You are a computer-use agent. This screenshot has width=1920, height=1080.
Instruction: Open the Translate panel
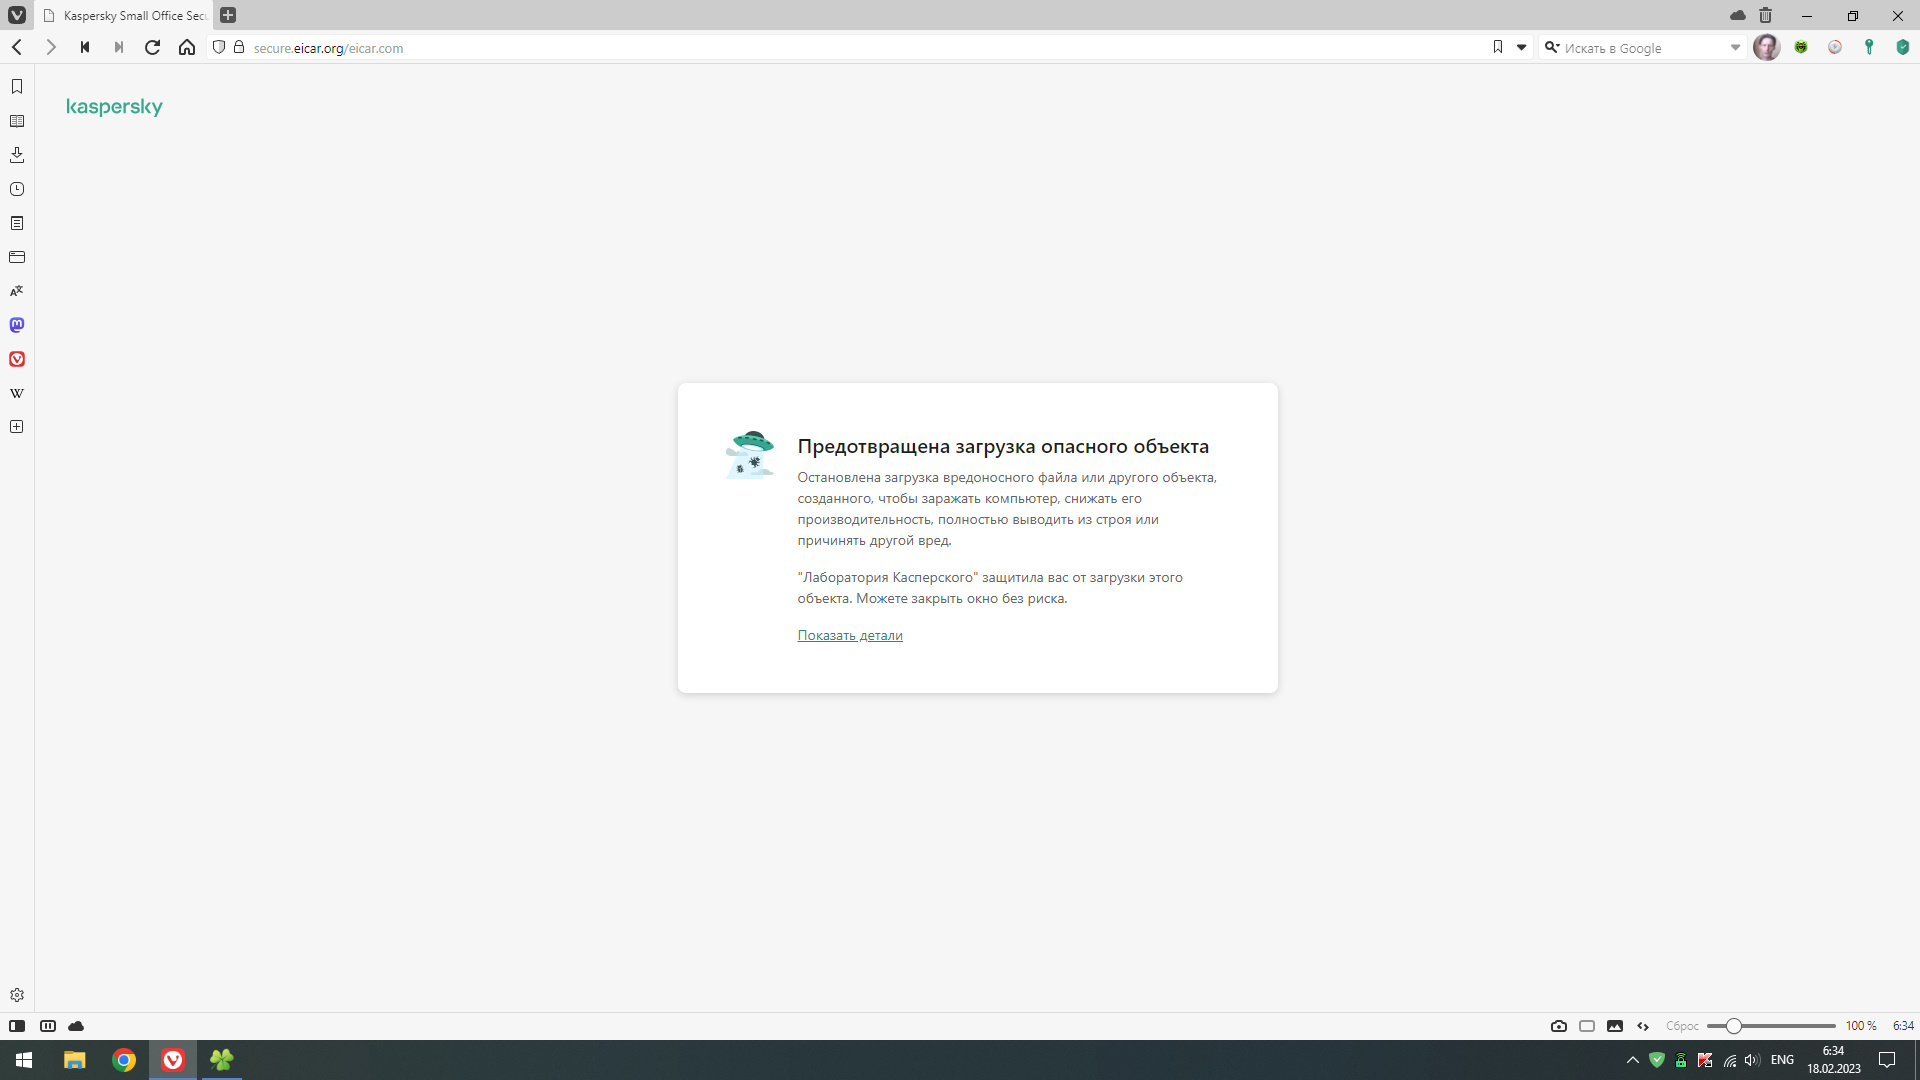coord(17,291)
